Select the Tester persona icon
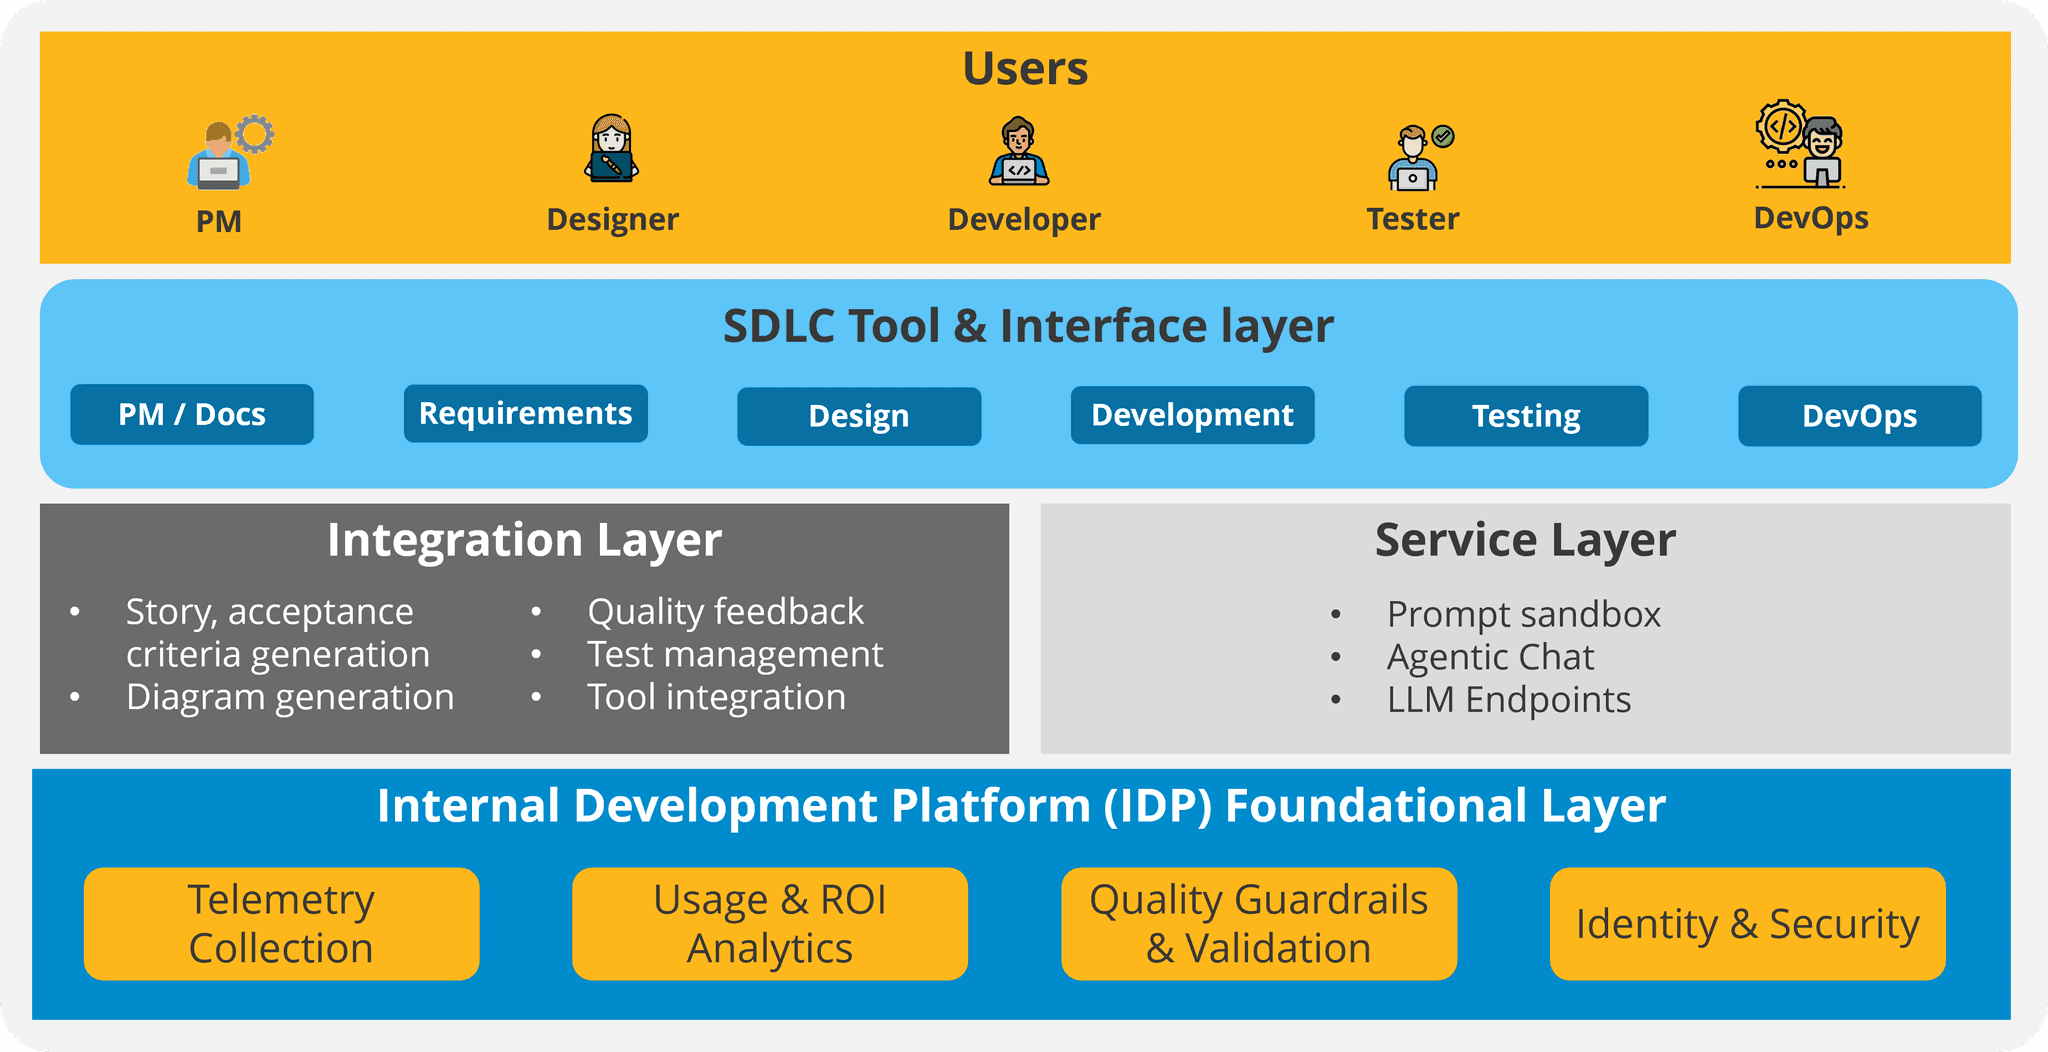This screenshot has width=2048, height=1052. pyautogui.click(x=1412, y=160)
